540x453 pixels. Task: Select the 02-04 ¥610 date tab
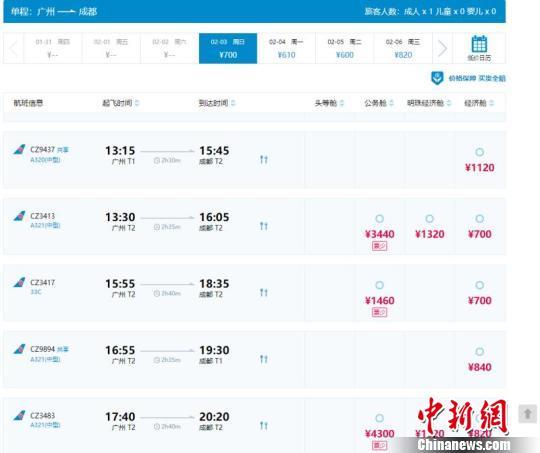[286, 48]
